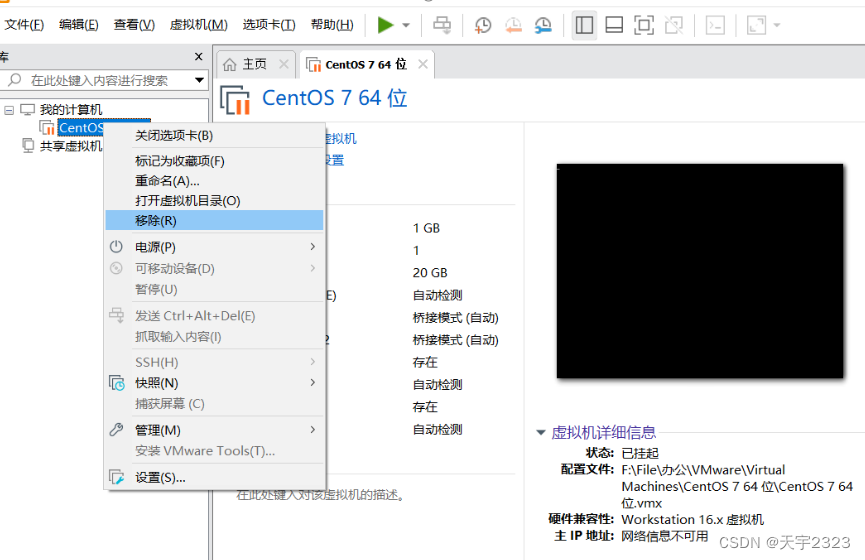
Task: Click the wrench icon beside 管理(M)
Action: coord(116,430)
